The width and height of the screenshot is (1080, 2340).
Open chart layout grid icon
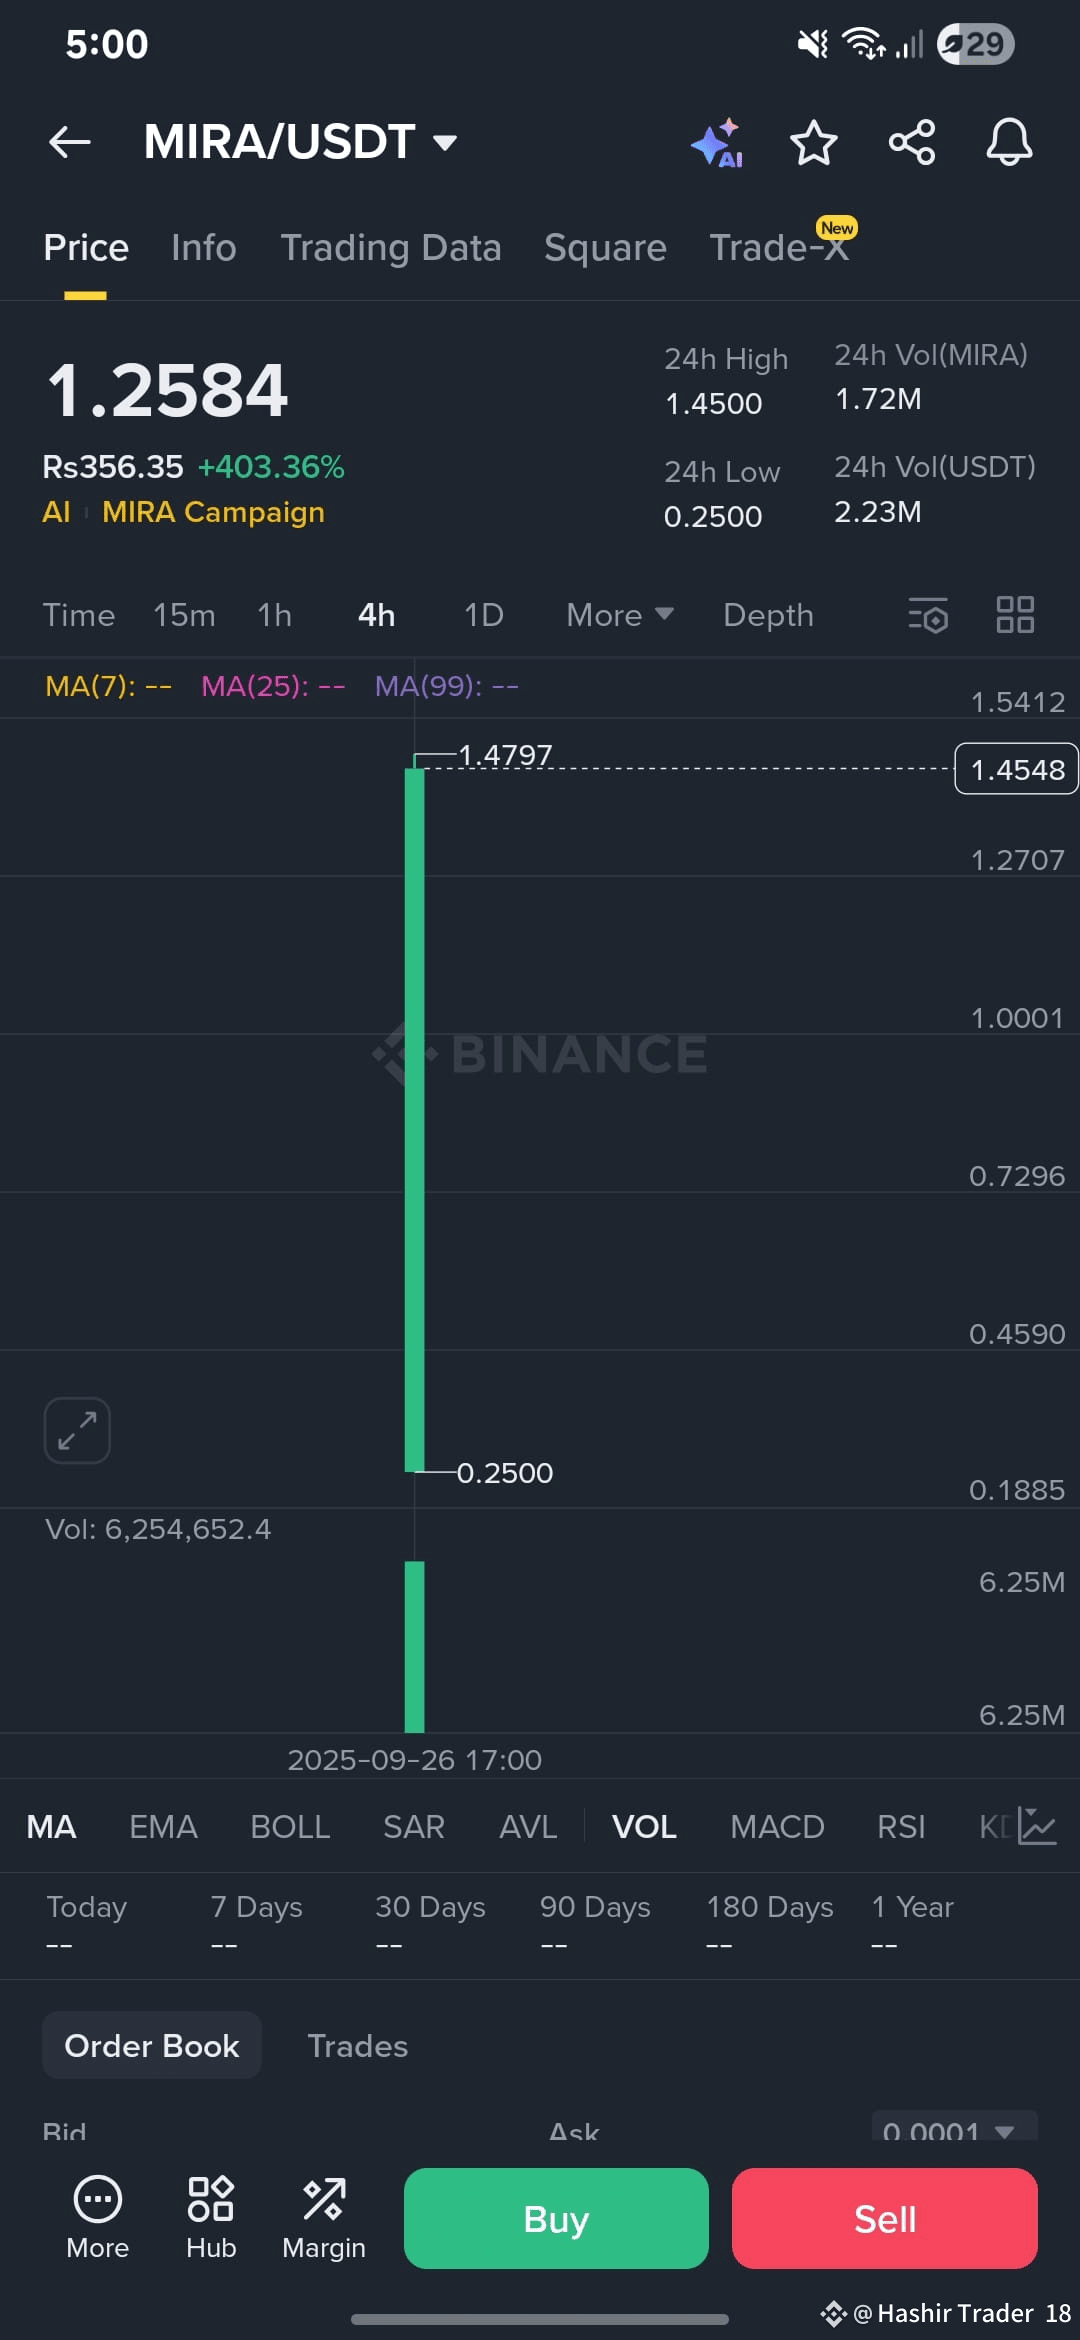1015,615
